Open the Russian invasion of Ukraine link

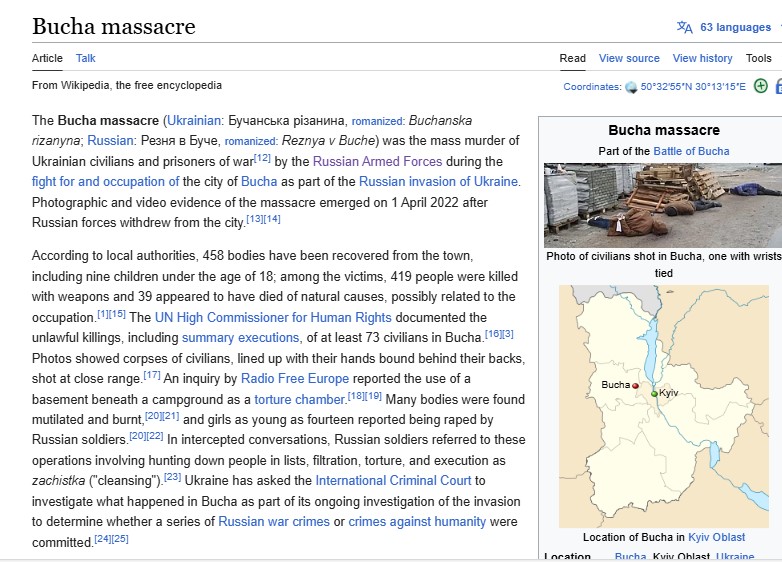coord(438,182)
